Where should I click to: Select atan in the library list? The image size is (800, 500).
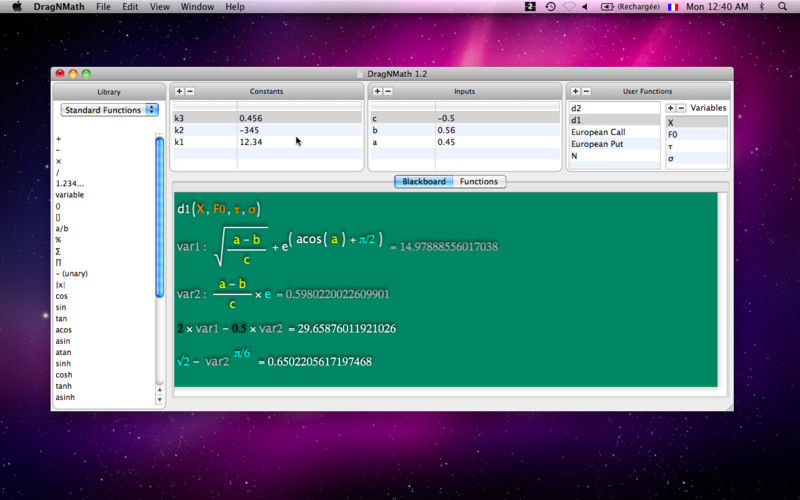pos(63,352)
